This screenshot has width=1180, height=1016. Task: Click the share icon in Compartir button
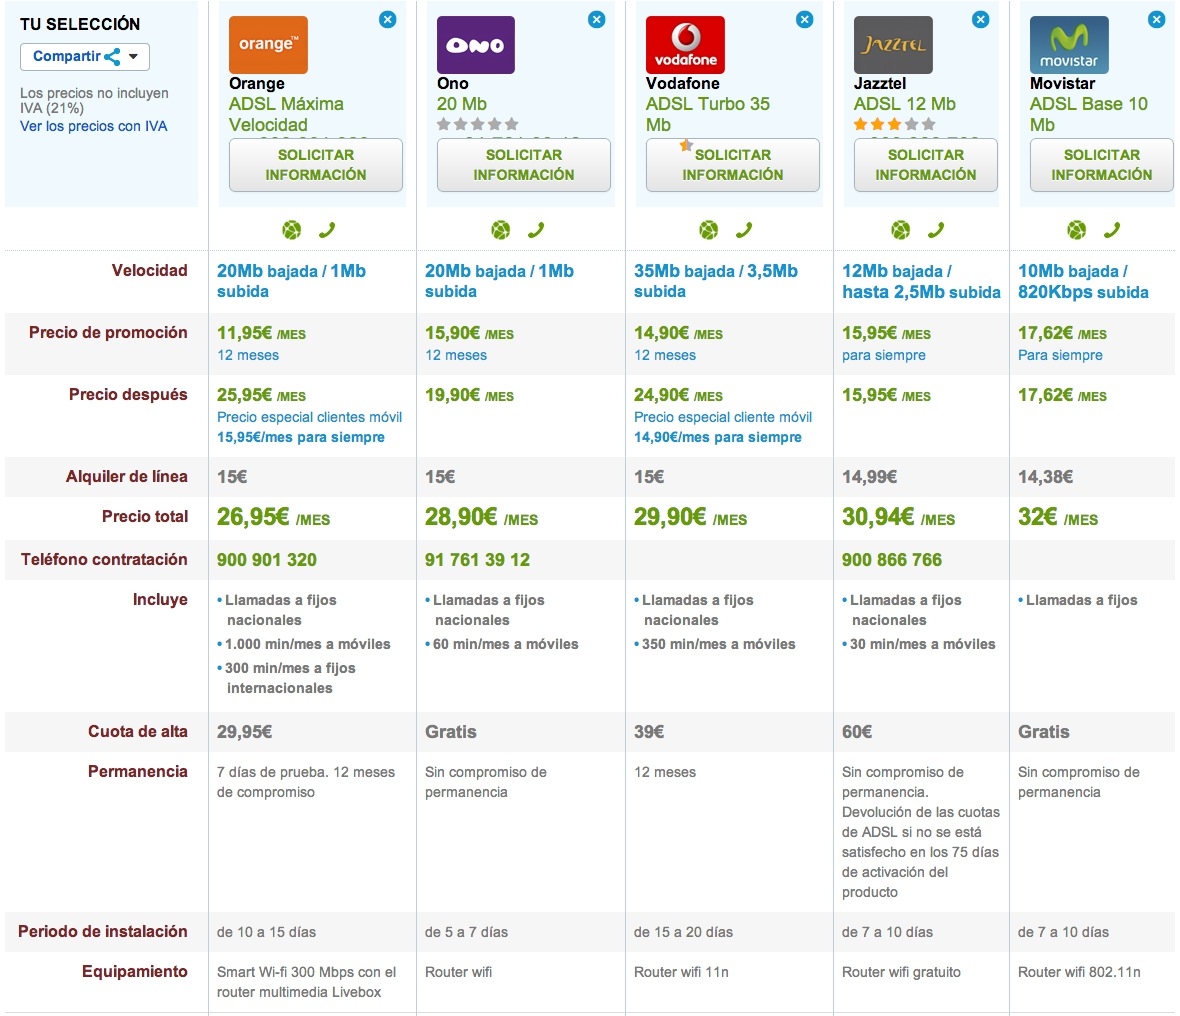point(112,56)
